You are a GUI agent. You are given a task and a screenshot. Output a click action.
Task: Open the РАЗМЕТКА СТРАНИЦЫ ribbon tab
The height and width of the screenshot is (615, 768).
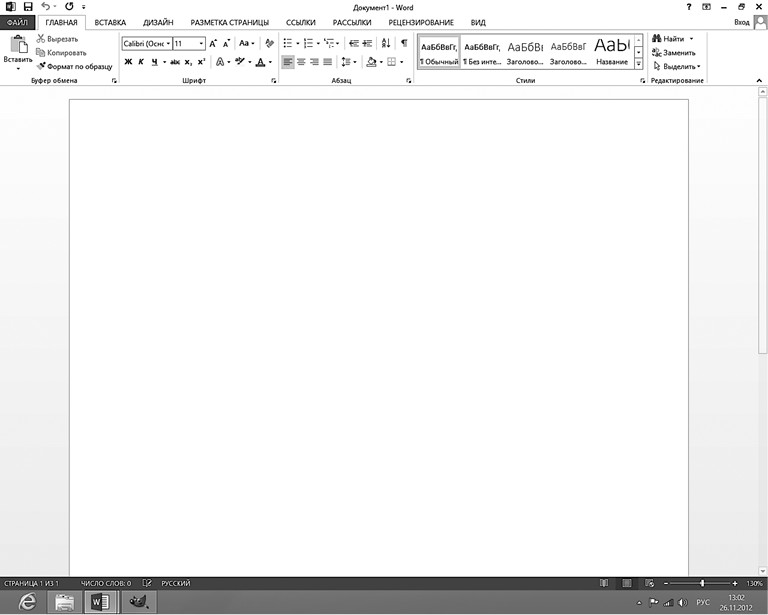[229, 21]
